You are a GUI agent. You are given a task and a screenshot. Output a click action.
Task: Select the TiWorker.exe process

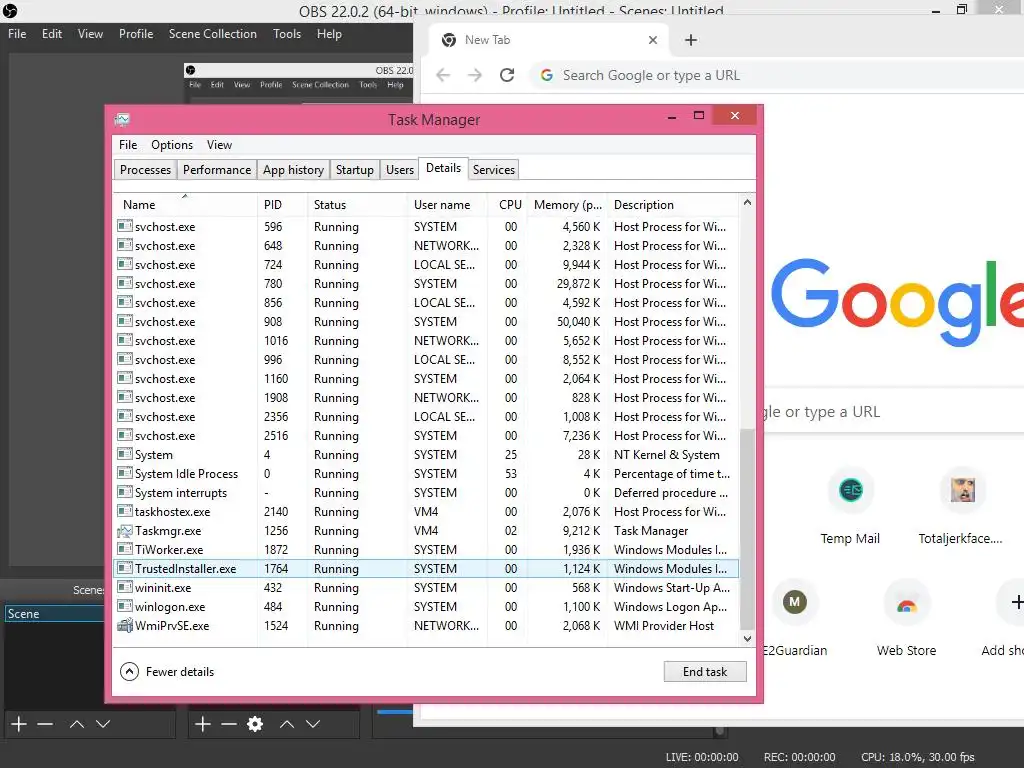pos(426,550)
